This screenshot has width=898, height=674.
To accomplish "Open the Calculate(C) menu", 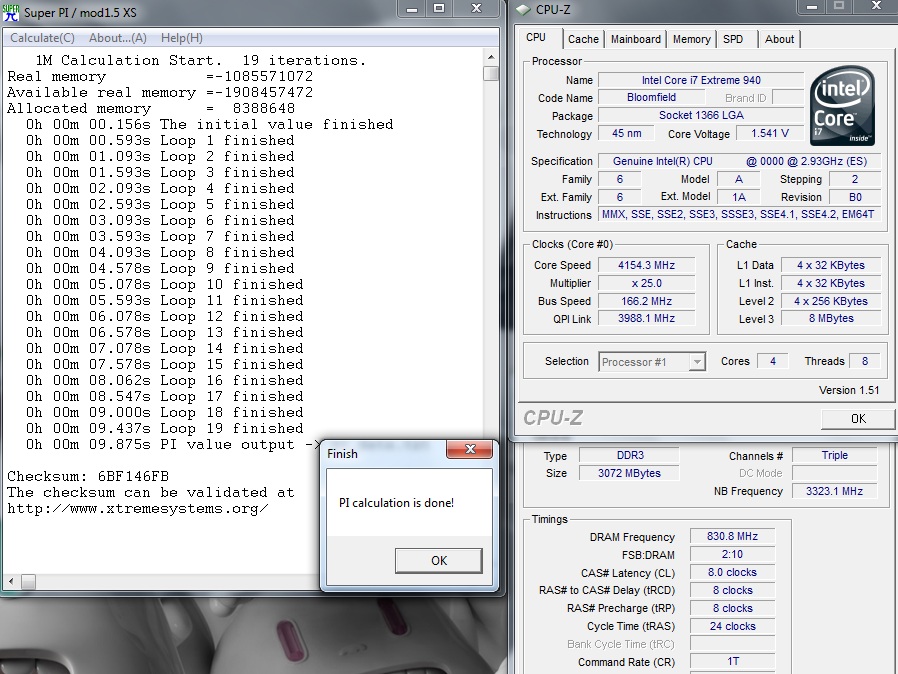I will 42,38.
